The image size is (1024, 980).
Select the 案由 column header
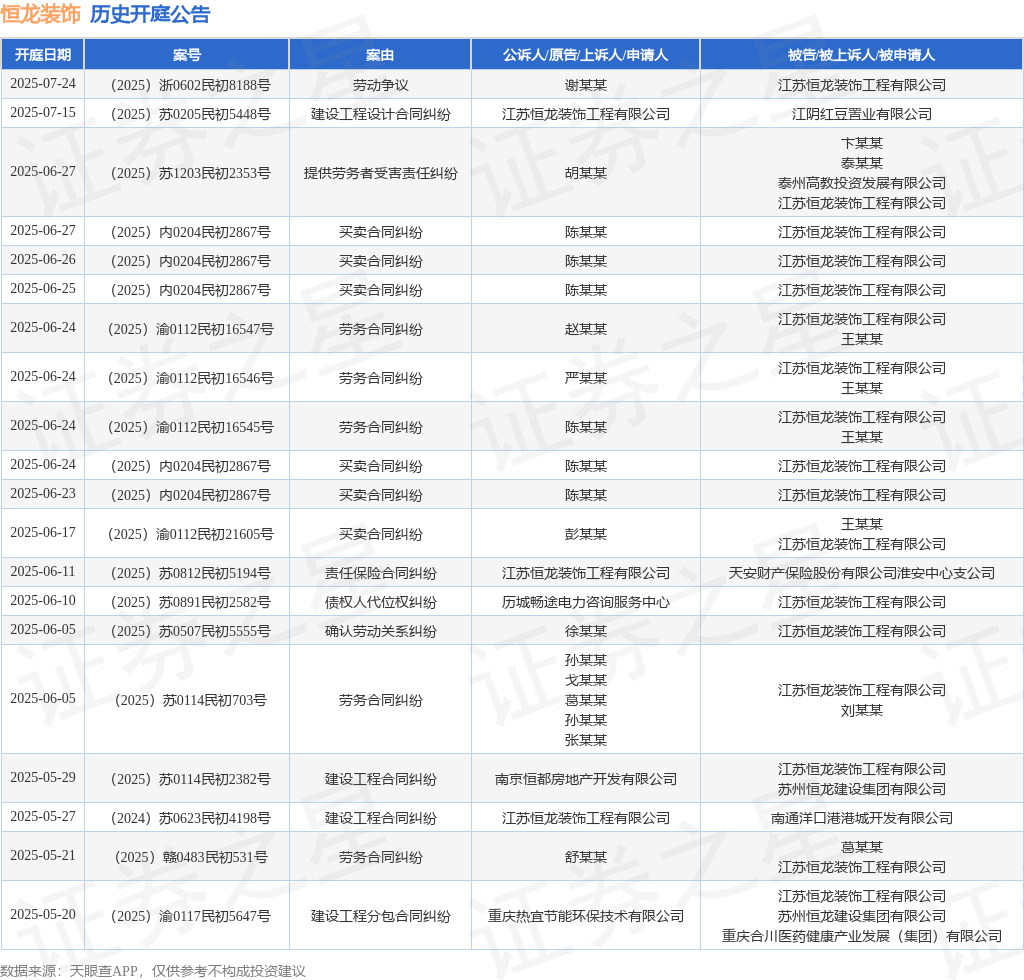tap(380, 55)
